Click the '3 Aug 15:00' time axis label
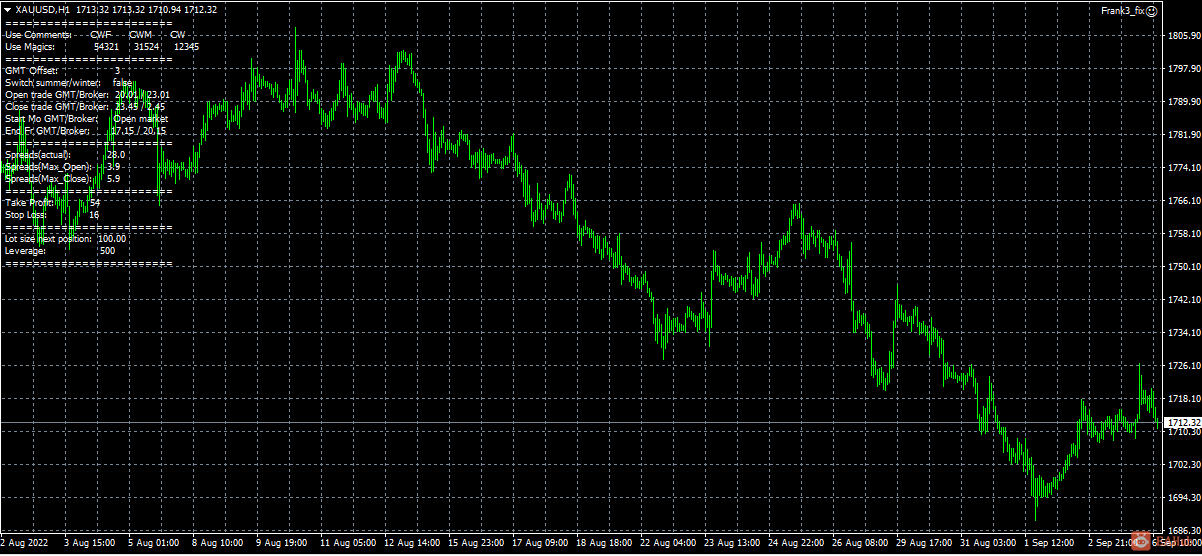Viewport: 1202px width, 556px height. pyautogui.click(x=90, y=543)
